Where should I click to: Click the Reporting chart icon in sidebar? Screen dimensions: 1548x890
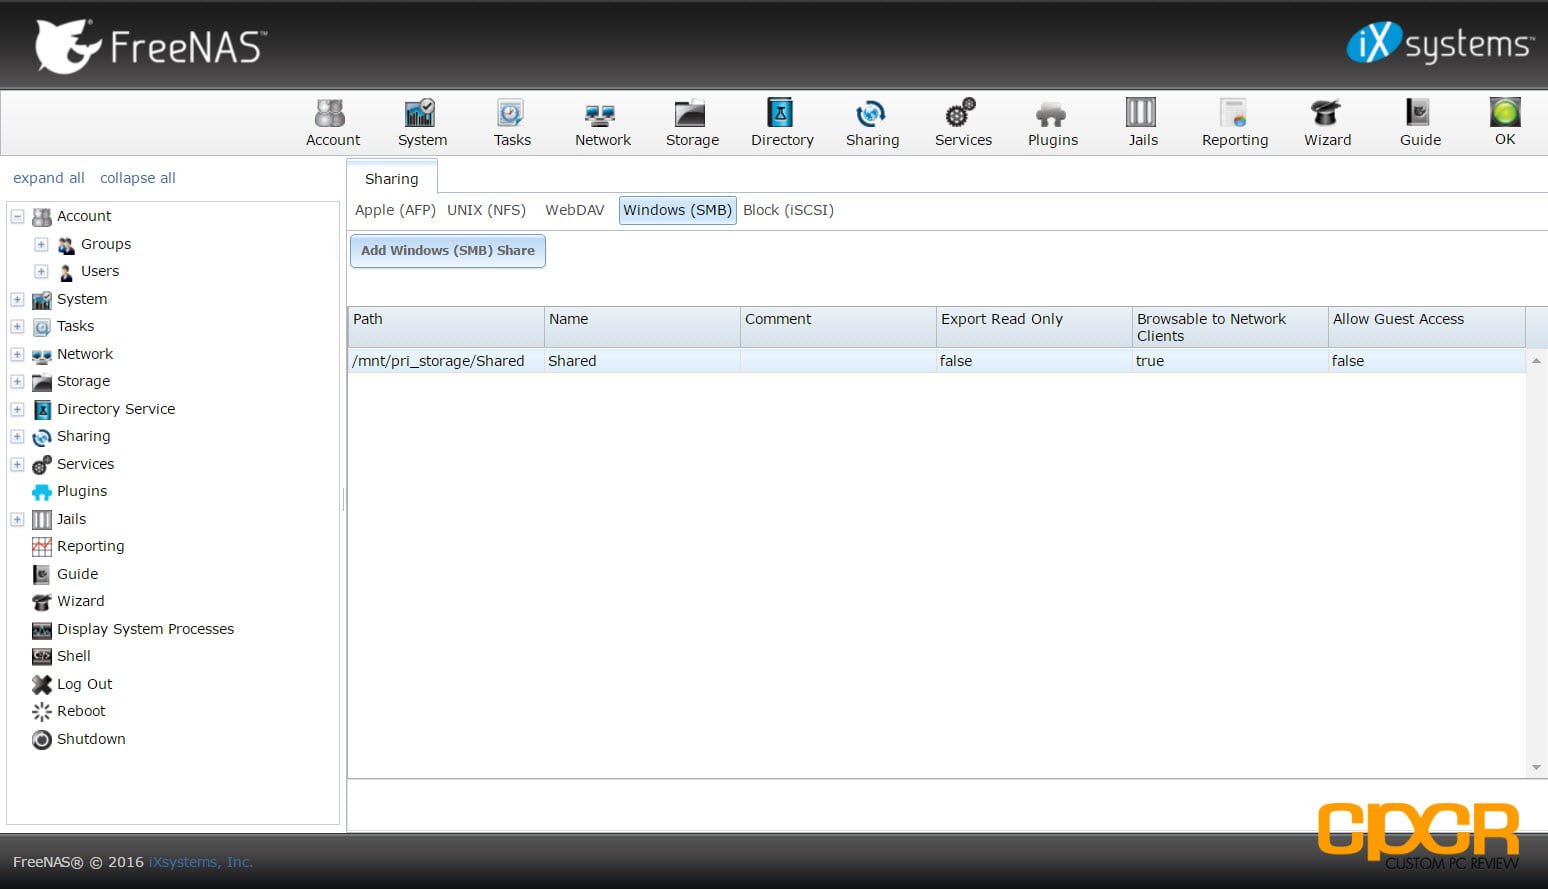pyautogui.click(x=41, y=547)
